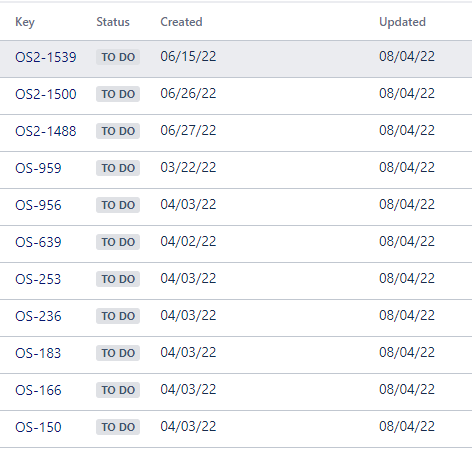Open issue OS2-1539
Image resolution: width=472 pixels, height=465 pixels.
coord(46,57)
